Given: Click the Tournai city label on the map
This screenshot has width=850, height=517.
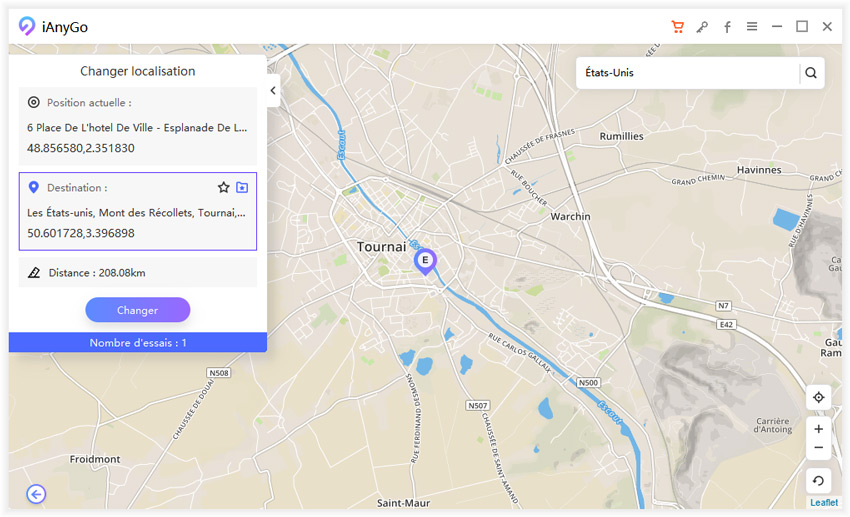Looking at the screenshot, I should [x=382, y=247].
